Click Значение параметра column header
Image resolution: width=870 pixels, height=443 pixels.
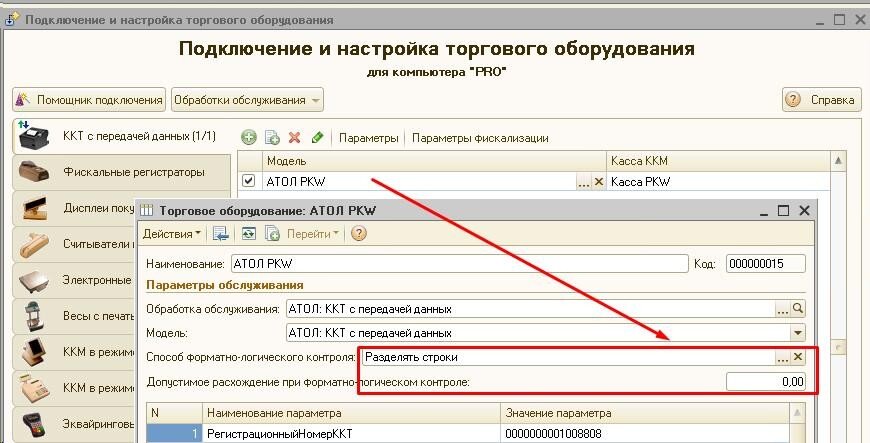click(x=645, y=413)
